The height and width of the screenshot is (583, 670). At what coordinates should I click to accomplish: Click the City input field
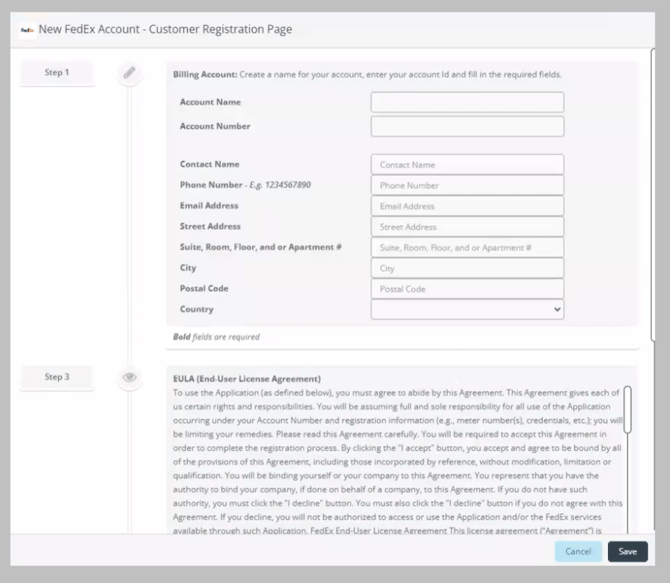coord(467,268)
